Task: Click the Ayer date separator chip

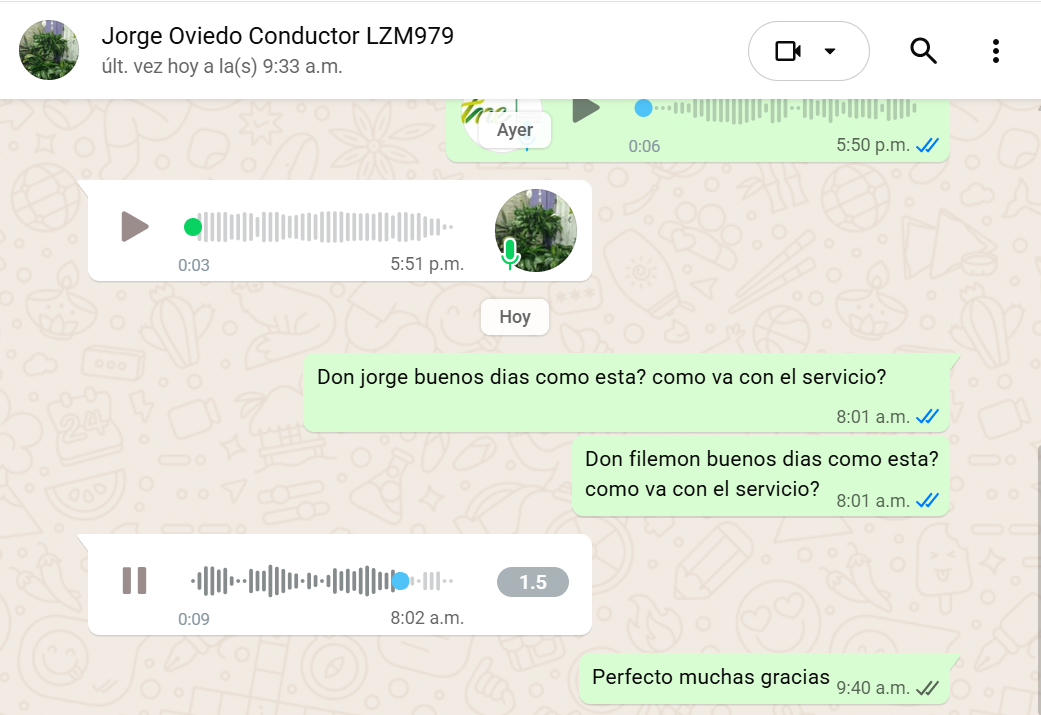Action: 515,129
